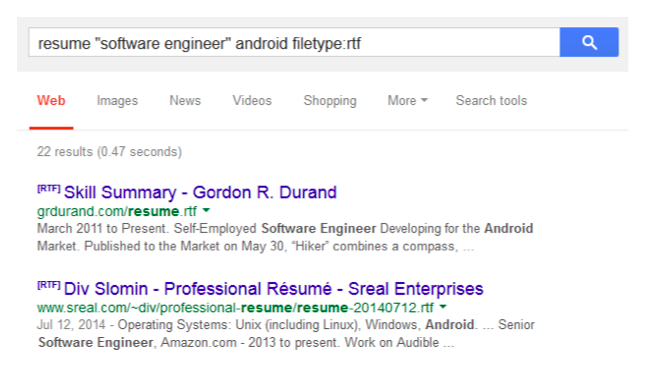Expand the More dropdown menu
Viewport: 654px width, 374px height.
pyautogui.click(x=407, y=100)
